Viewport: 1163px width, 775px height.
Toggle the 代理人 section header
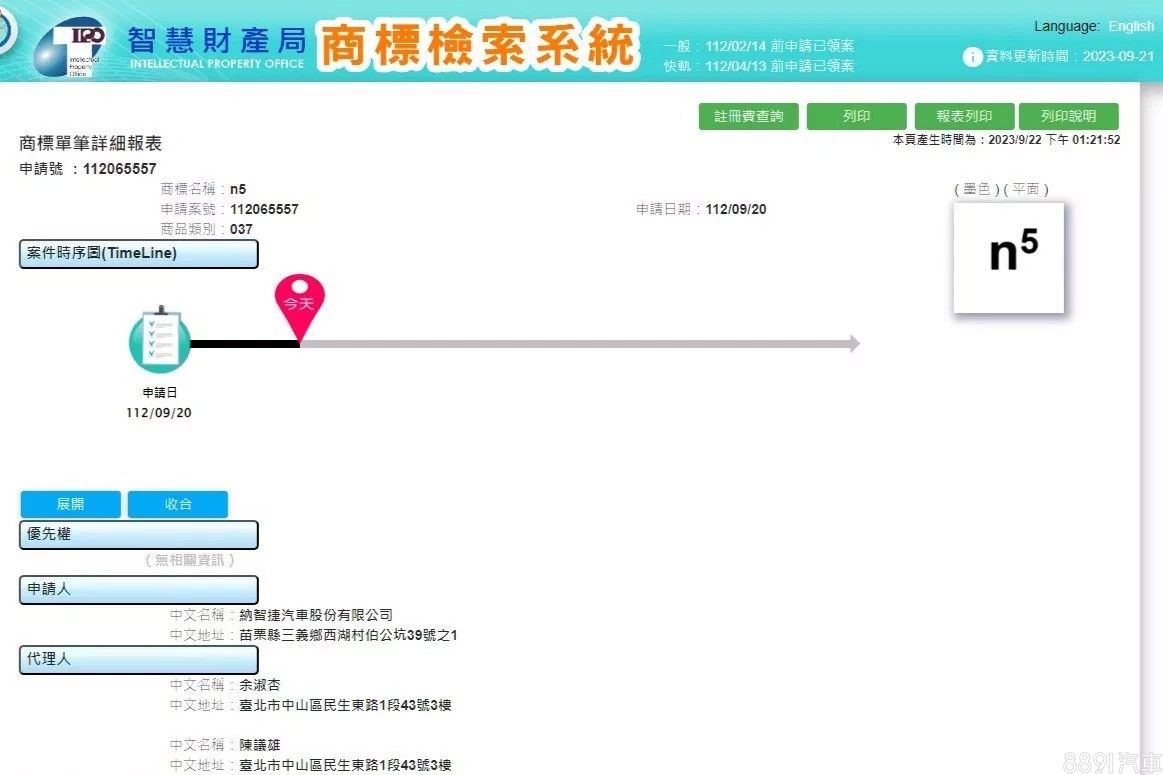click(139, 660)
